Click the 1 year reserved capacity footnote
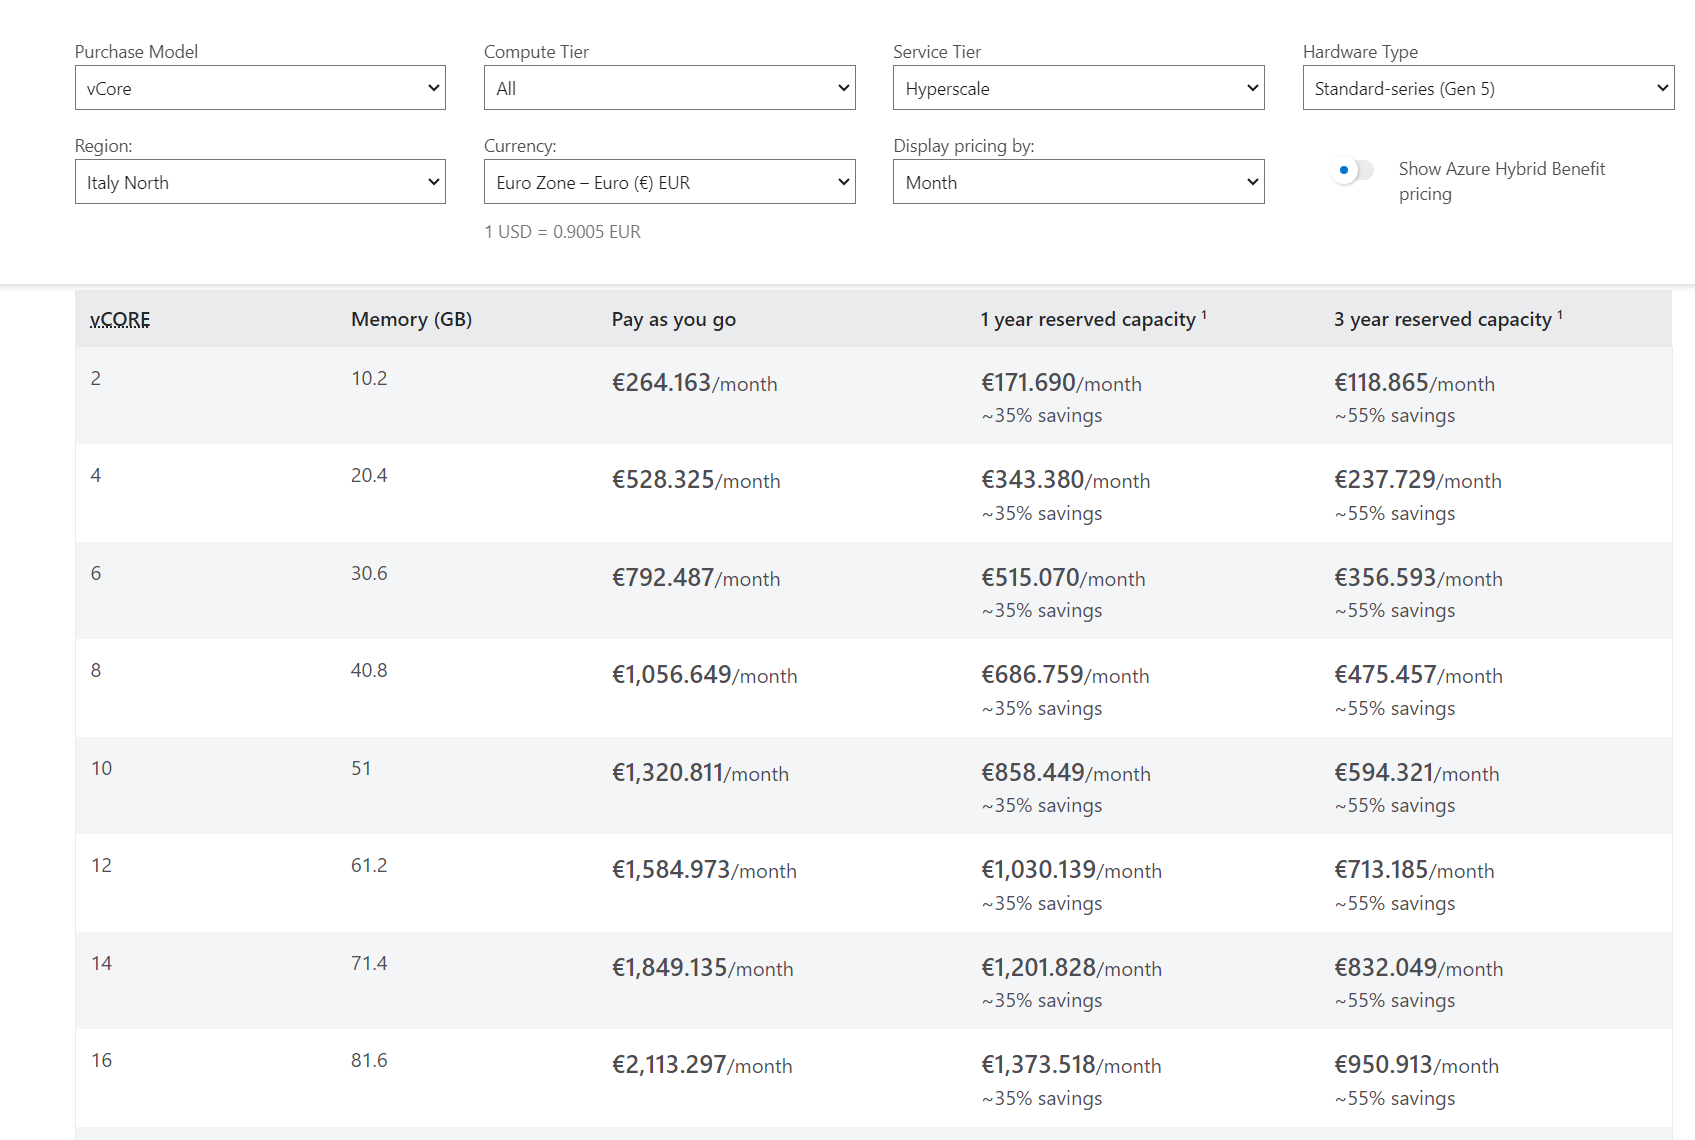The image size is (1695, 1140). 1204,314
